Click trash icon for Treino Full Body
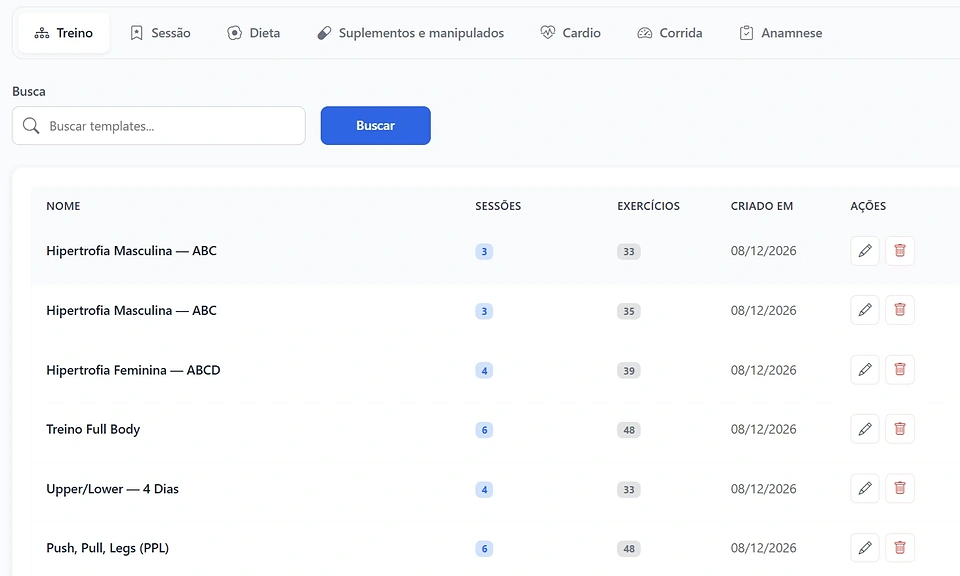This screenshot has height=576, width=960. pyautogui.click(x=899, y=429)
